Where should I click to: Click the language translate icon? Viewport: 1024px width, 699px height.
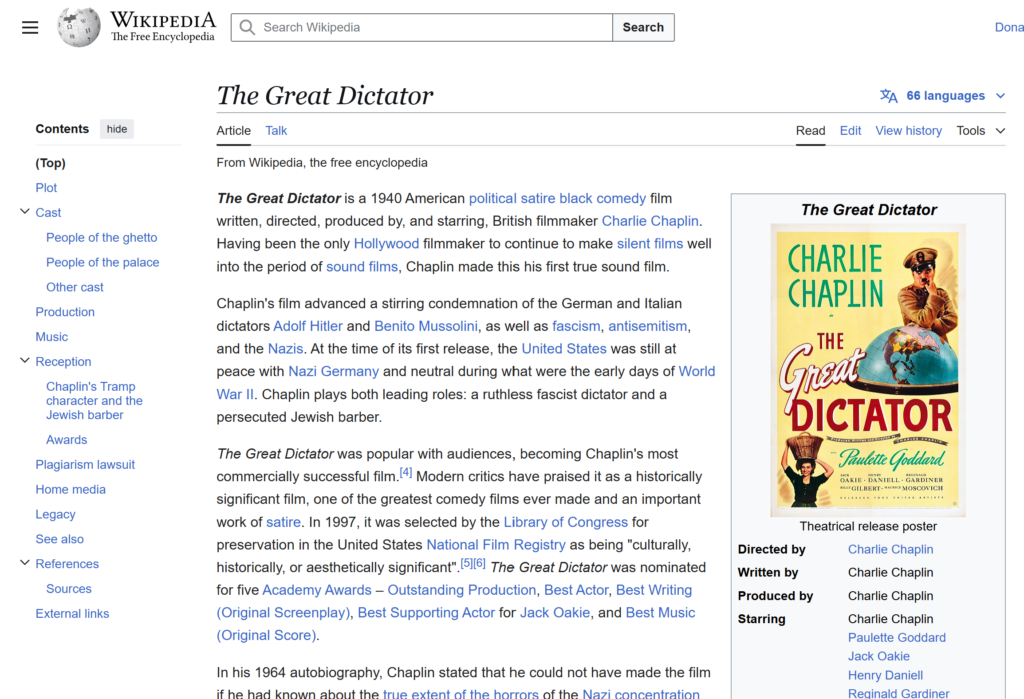888,96
